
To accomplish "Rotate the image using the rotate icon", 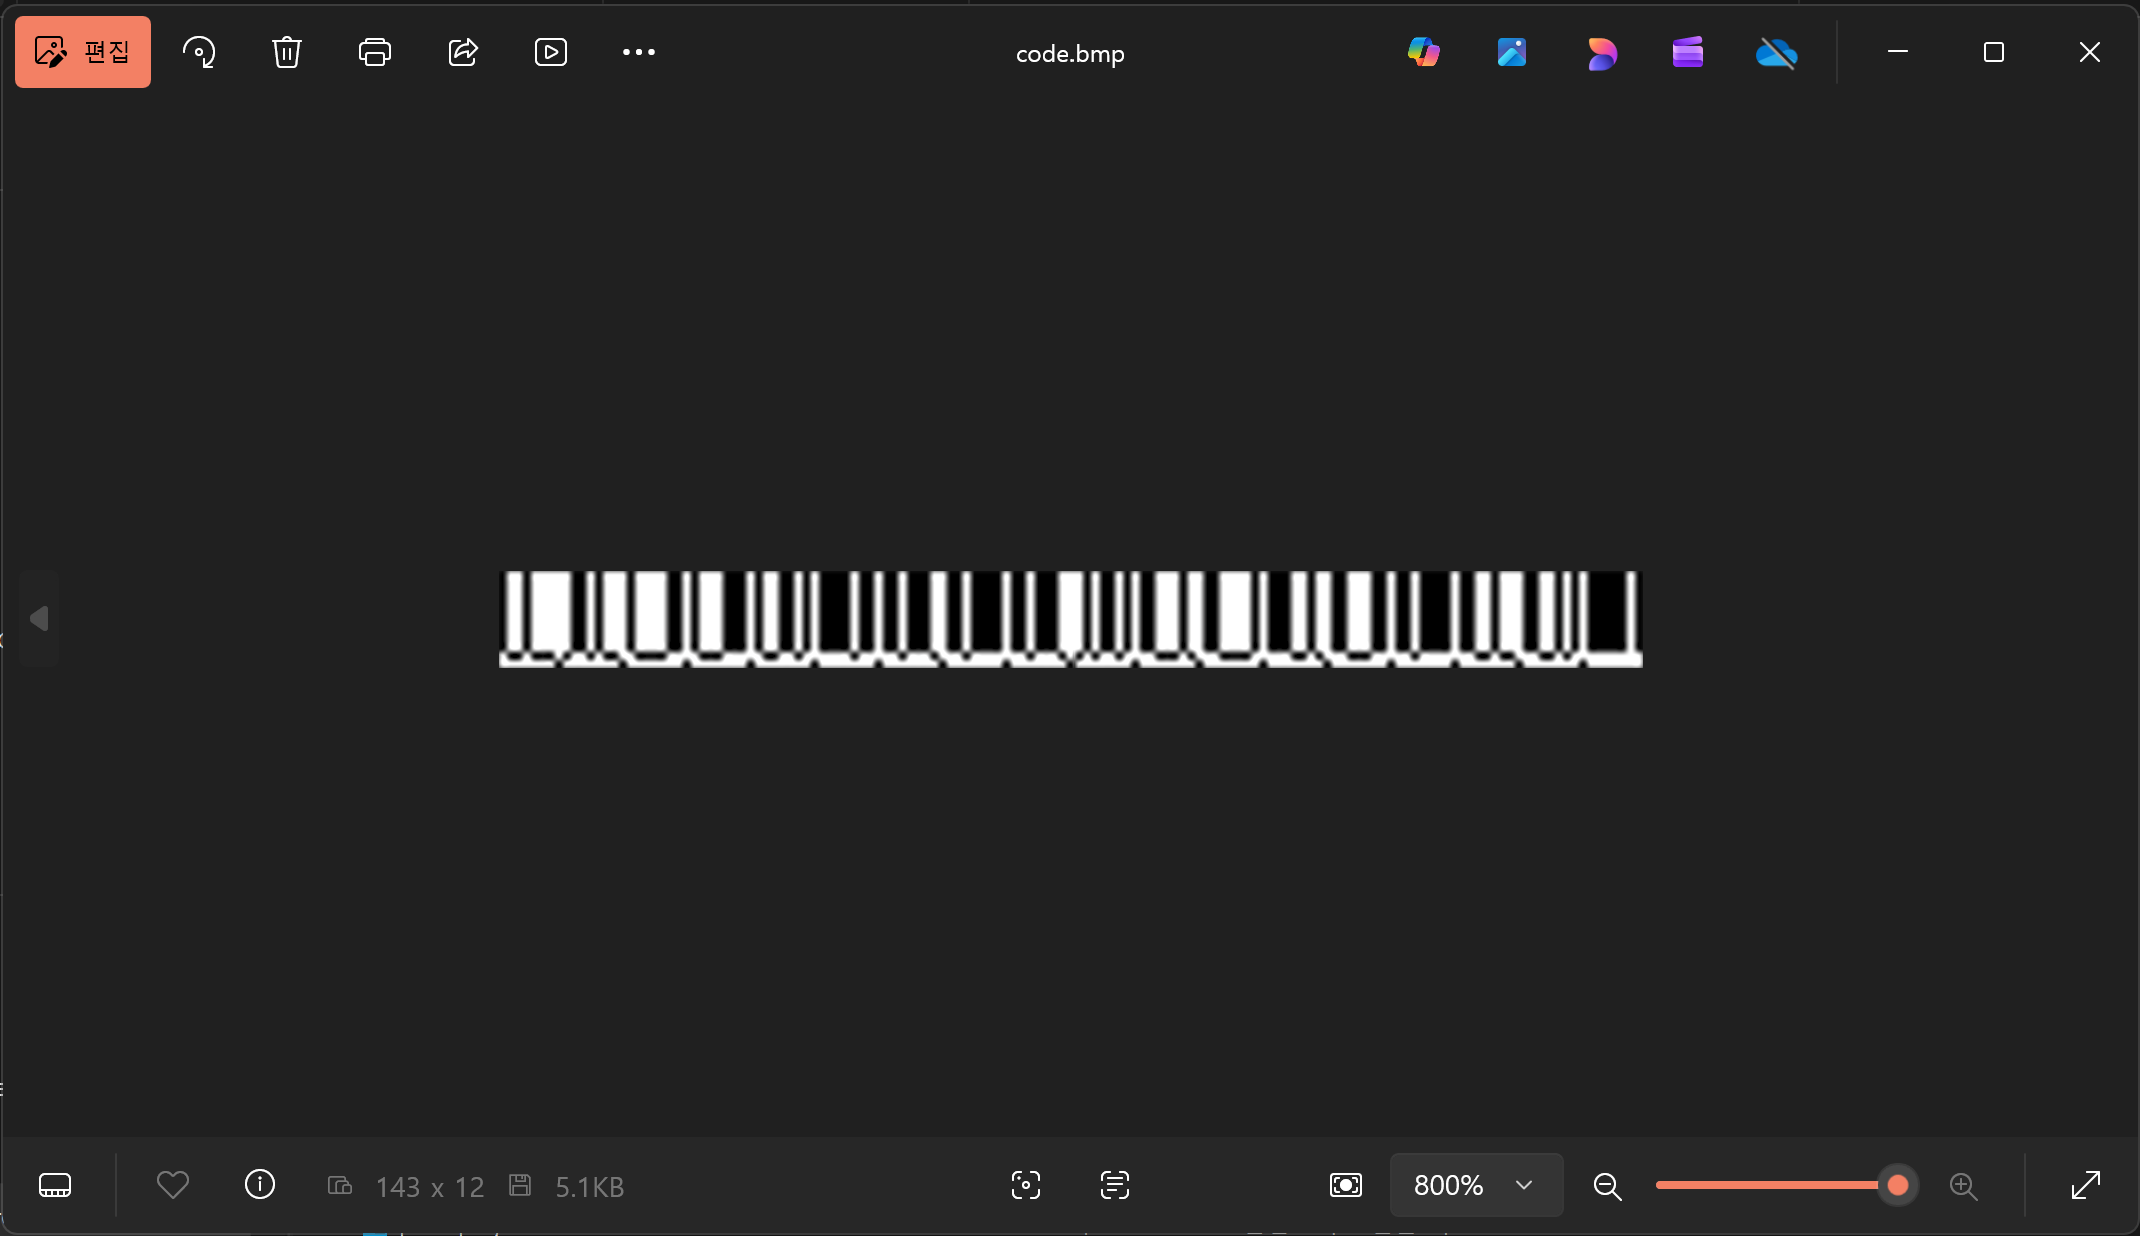I will pyautogui.click(x=199, y=52).
